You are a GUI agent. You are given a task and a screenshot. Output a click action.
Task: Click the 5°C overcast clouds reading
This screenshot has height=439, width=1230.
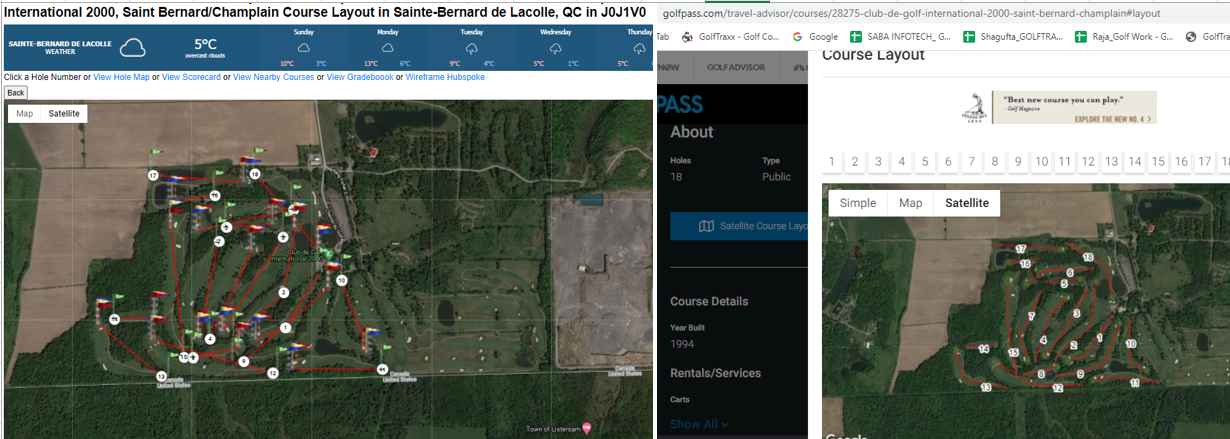point(206,48)
